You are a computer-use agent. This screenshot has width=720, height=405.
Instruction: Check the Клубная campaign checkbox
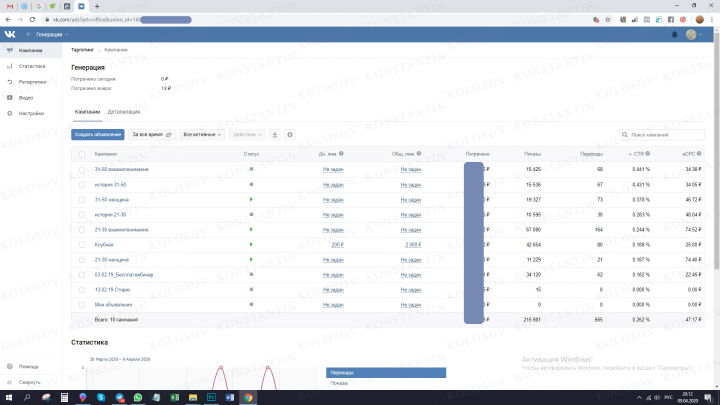tap(82, 245)
